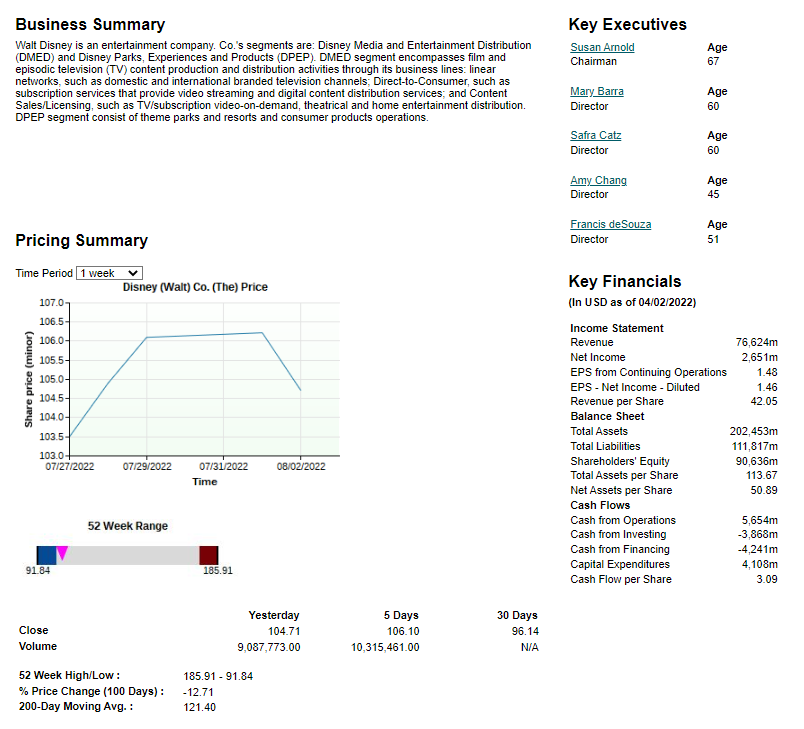Select EPS Net Income Diluted value 1.46
Screen dimensions: 804x729
coord(767,387)
